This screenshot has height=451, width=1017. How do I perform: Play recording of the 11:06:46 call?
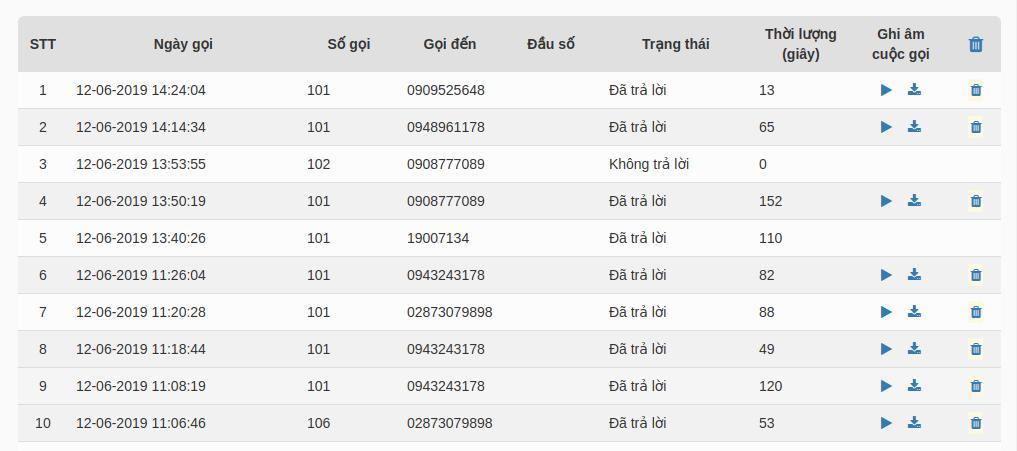886,423
